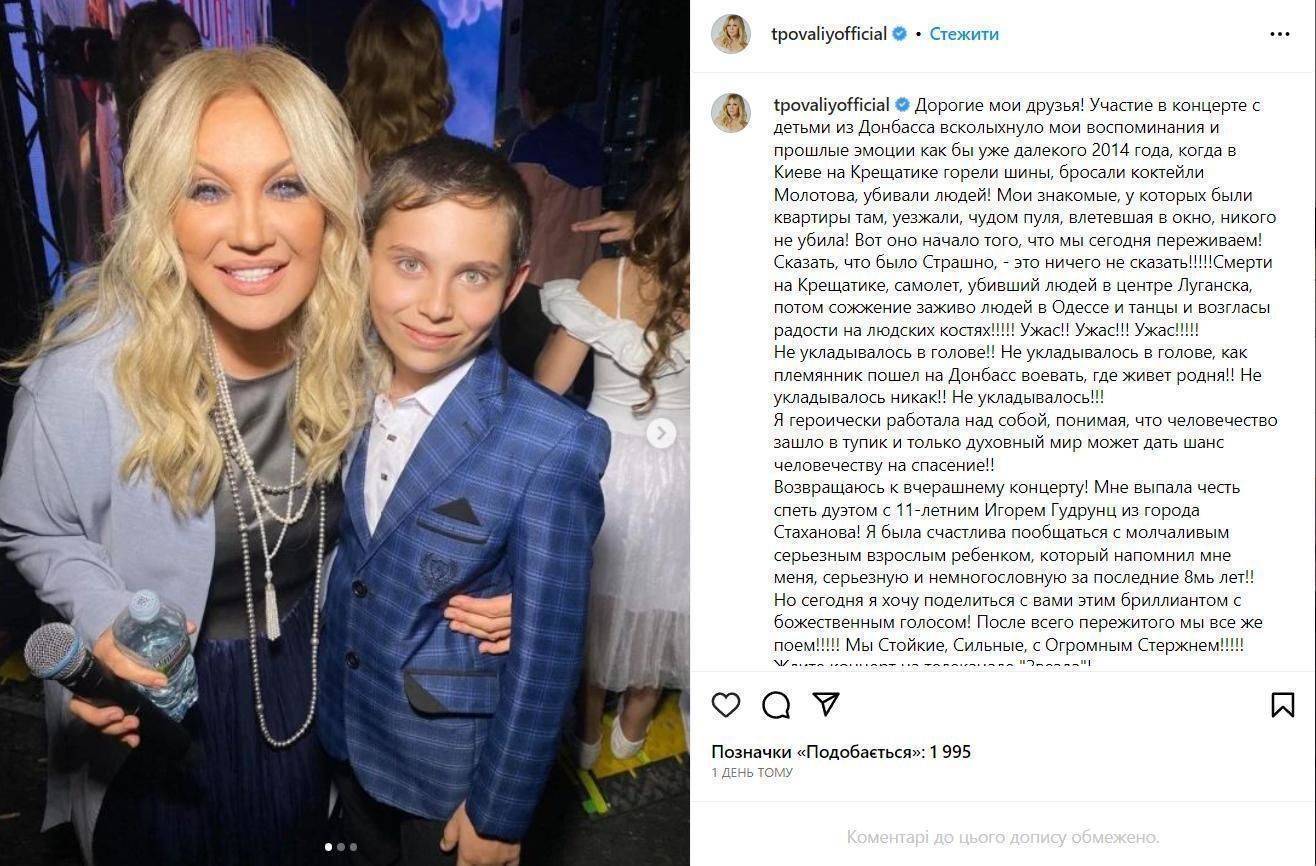Screen dimensions: 1316x866
Task: Open the three-dots more options menu
Action: tap(1280, 34)
